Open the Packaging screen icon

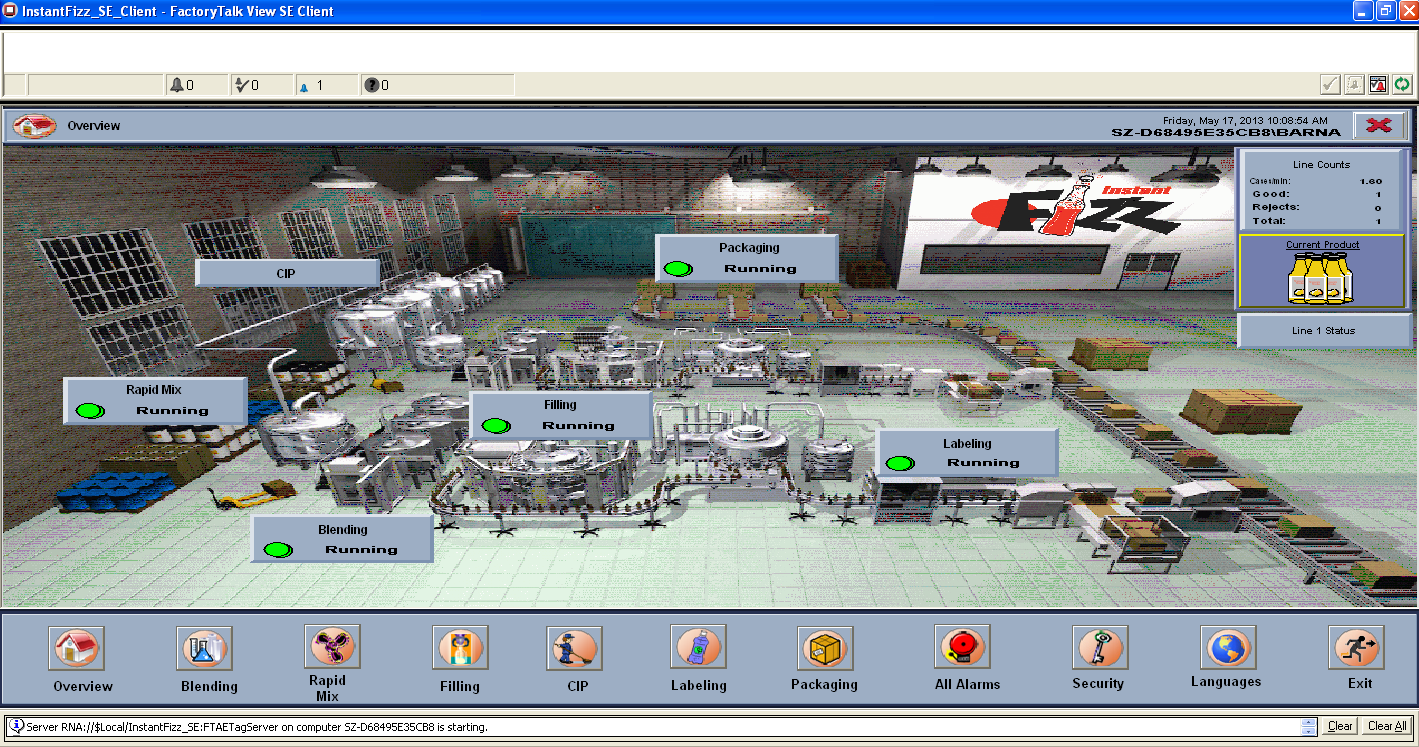(825, 648)
